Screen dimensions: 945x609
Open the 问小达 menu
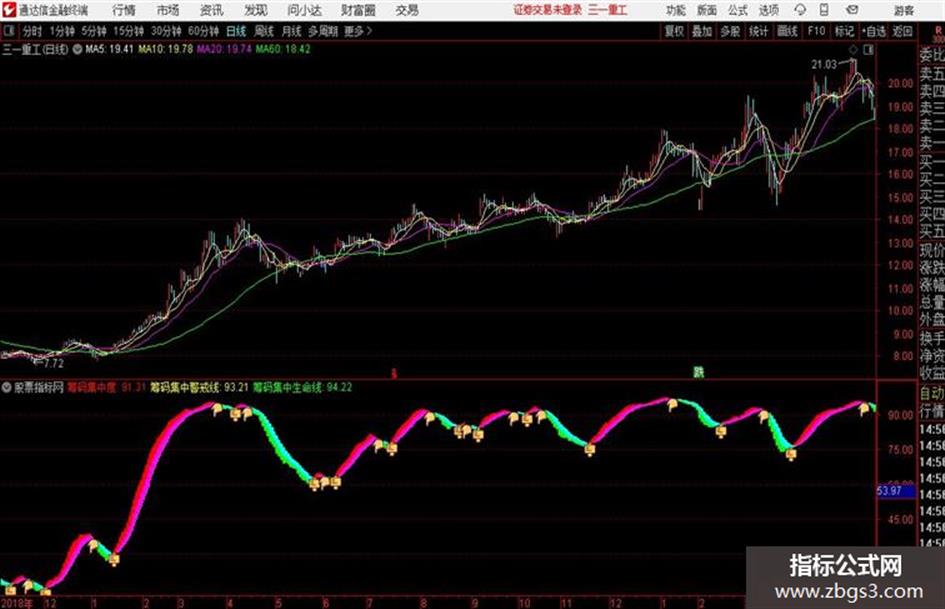304,10
